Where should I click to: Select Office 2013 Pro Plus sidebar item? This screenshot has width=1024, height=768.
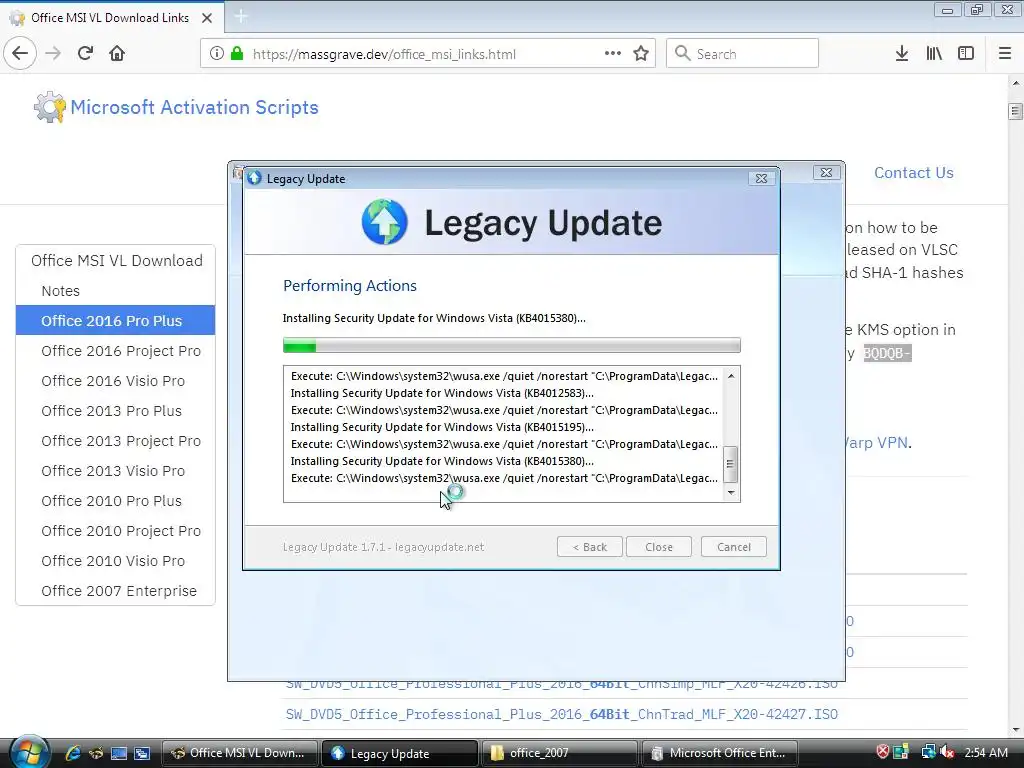112,411
